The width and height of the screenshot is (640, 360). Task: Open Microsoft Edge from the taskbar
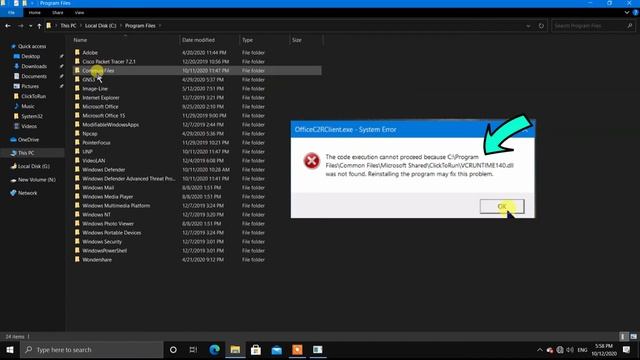[x=214, y=350]
